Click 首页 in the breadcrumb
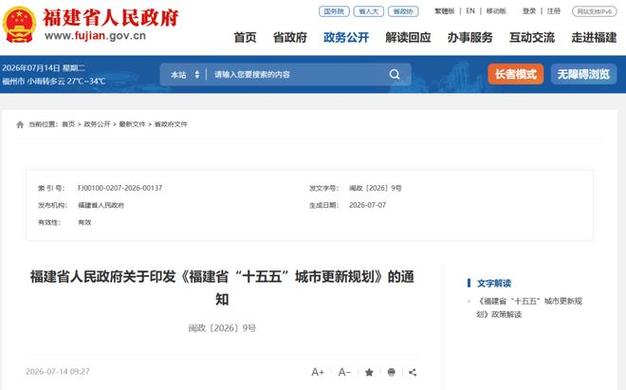626x390 pixels. pos(68,125)
